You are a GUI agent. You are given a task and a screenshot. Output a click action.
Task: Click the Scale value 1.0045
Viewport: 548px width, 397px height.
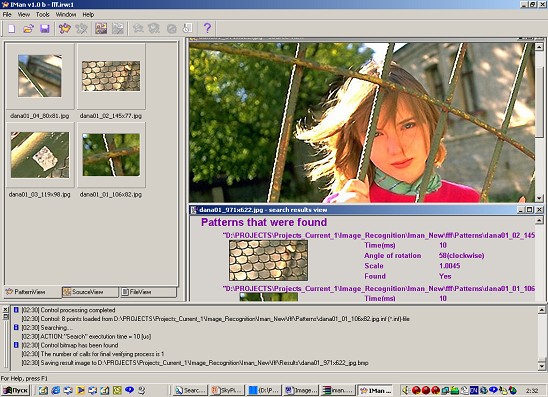pyautogui.click(x=449, y=266)
